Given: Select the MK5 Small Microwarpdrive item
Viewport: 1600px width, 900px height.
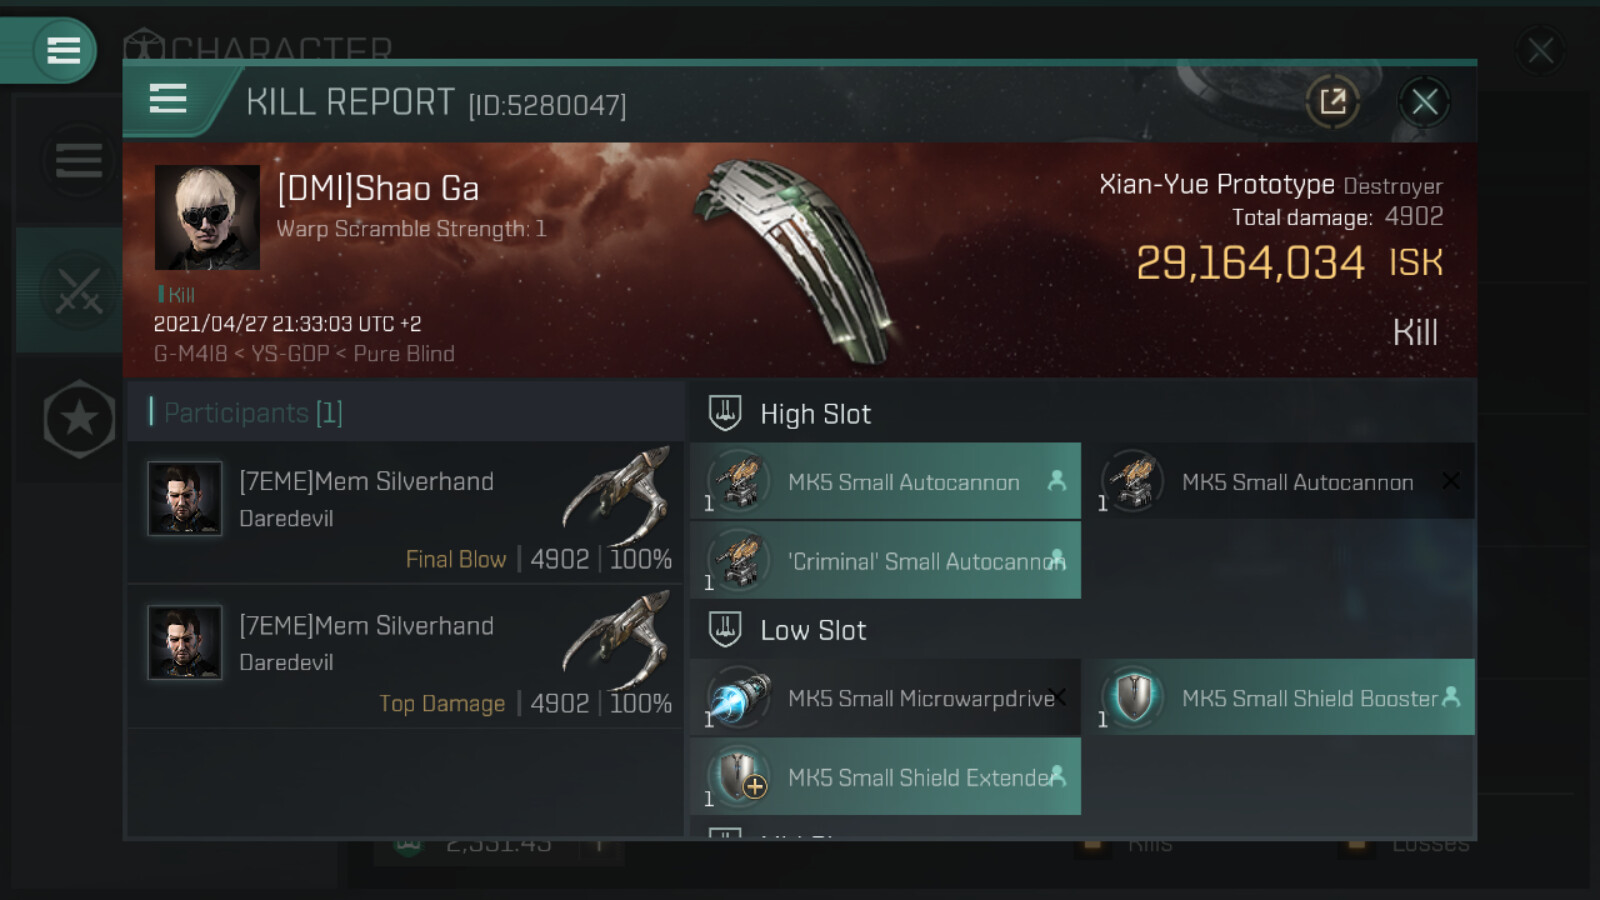Looking at the screenshot, I should pos(885,698).
